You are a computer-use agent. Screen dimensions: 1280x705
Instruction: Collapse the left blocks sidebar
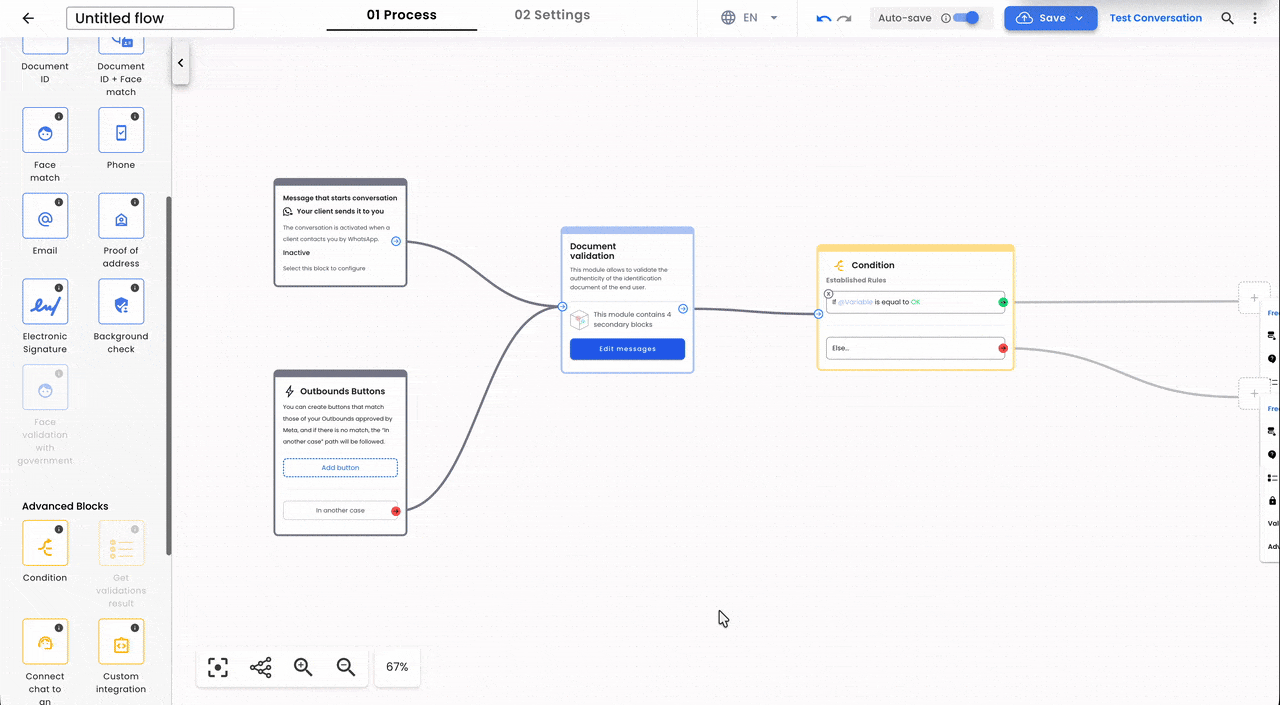click(x=180, y=63)
